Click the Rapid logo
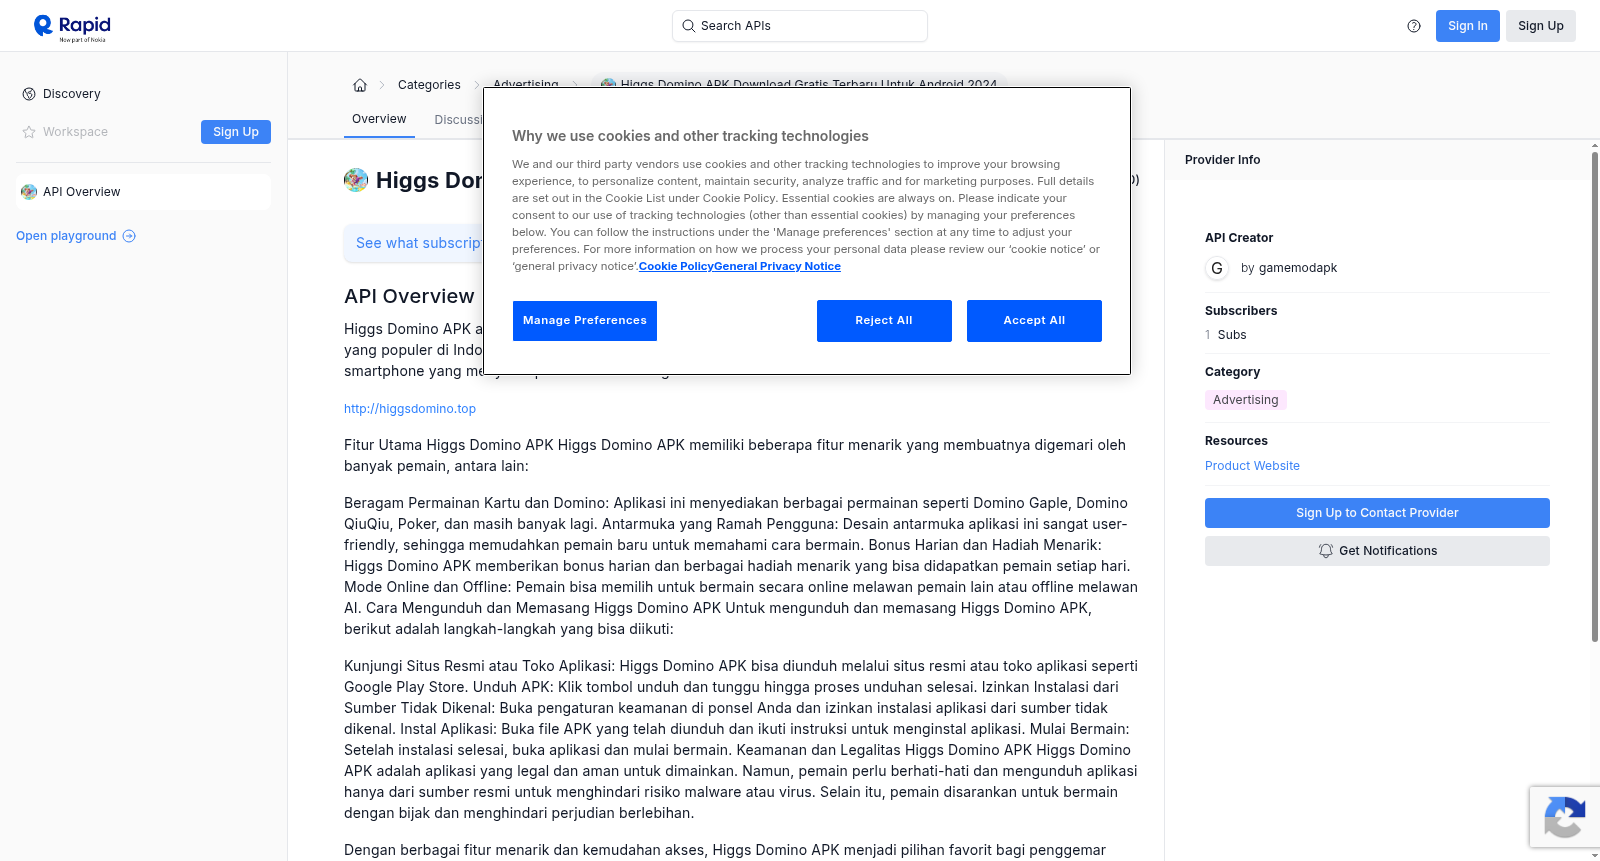This screenshot has height=861, width=1600. point(72,28)
